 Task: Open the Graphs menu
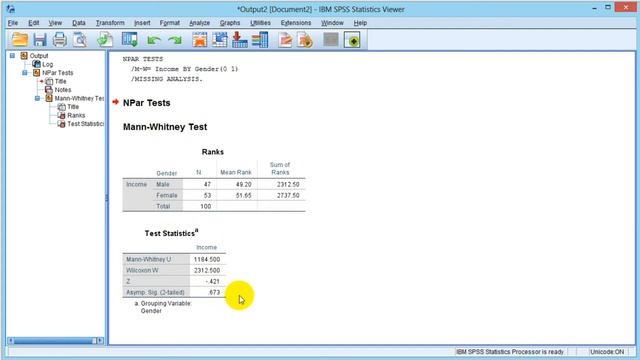coord(230,23)
